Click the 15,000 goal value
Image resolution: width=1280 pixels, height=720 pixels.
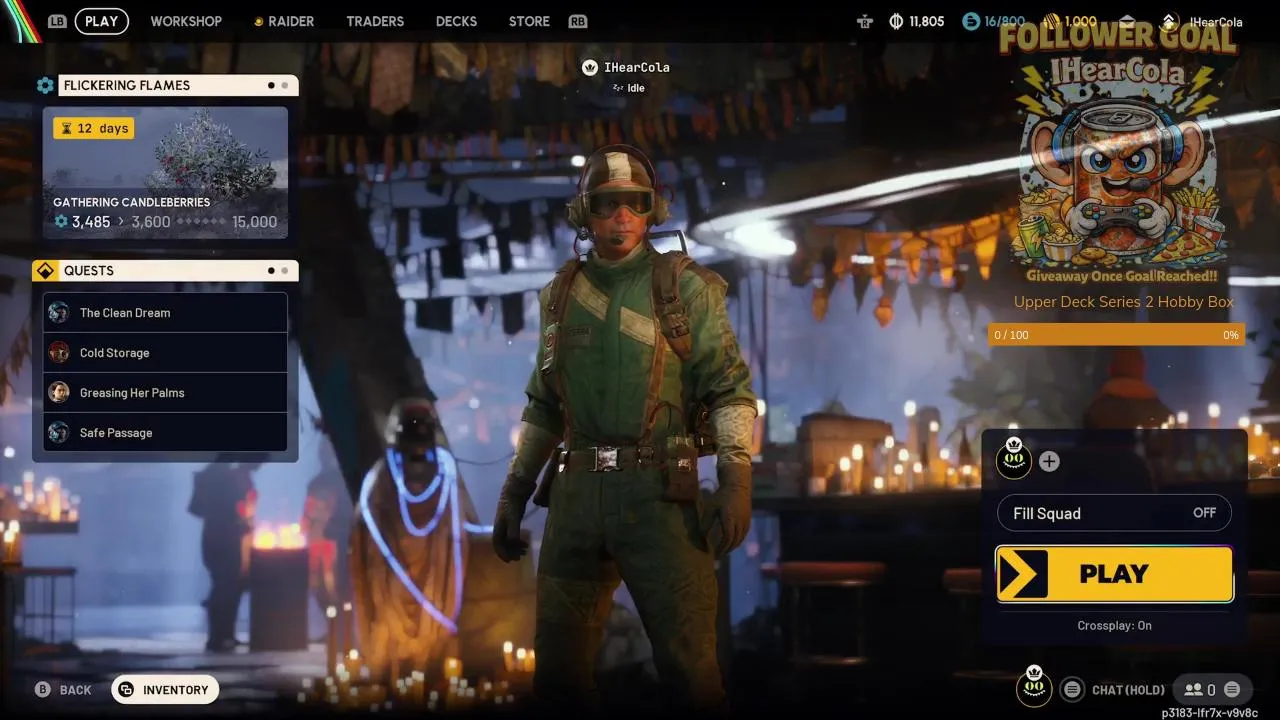[x=254, y=222]
